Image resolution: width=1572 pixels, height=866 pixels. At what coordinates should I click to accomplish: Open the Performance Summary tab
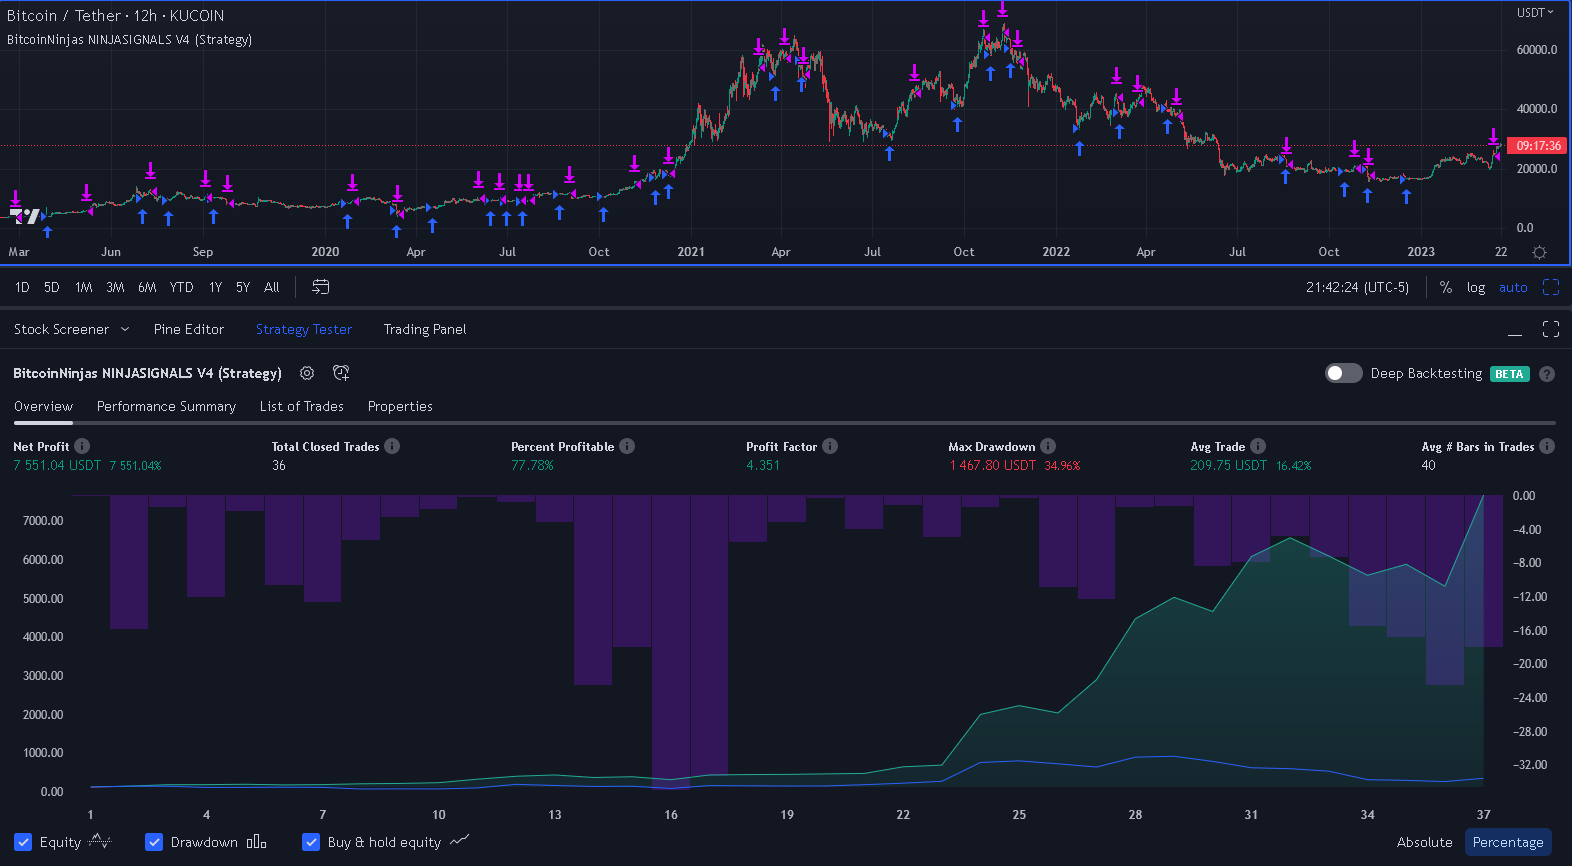(x=166, y=406)
